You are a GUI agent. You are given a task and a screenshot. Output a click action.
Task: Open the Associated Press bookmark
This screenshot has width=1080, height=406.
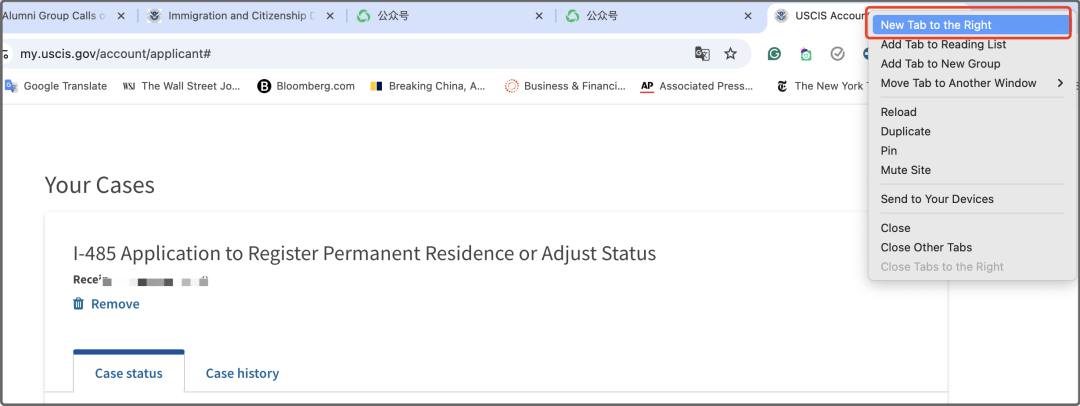(697, 86)
